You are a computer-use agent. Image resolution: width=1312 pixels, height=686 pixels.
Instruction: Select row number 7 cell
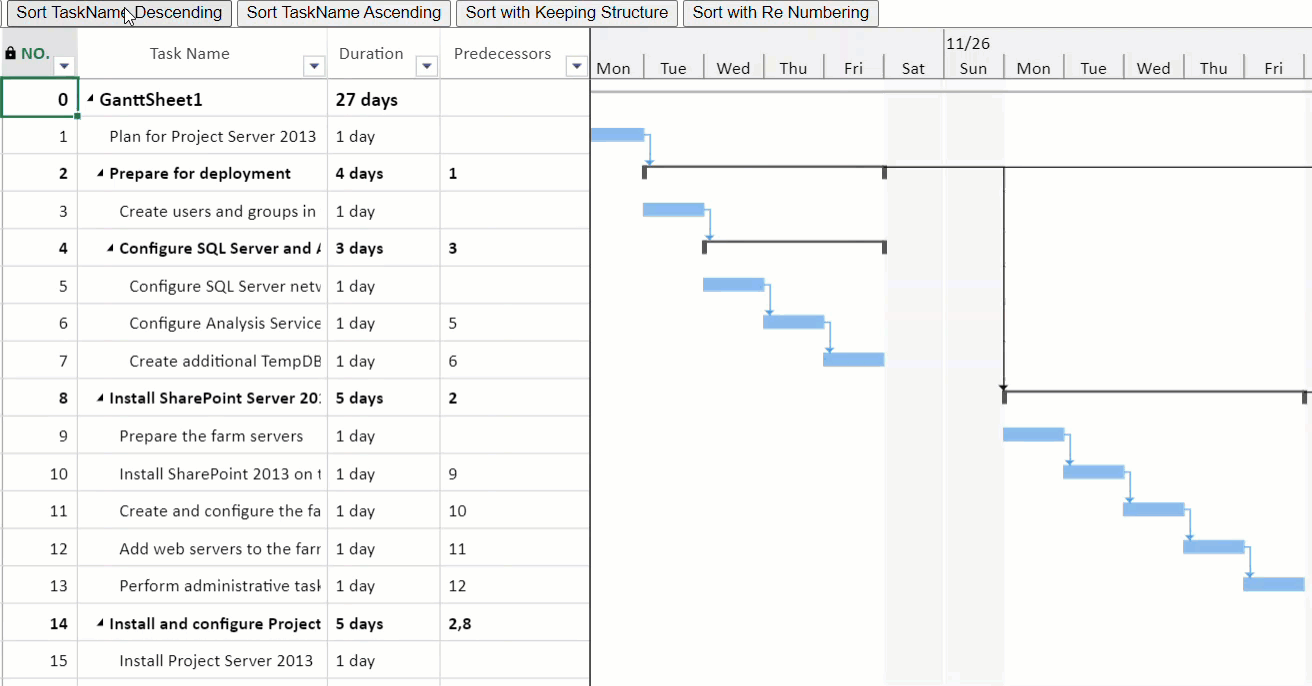click(39, 361)
